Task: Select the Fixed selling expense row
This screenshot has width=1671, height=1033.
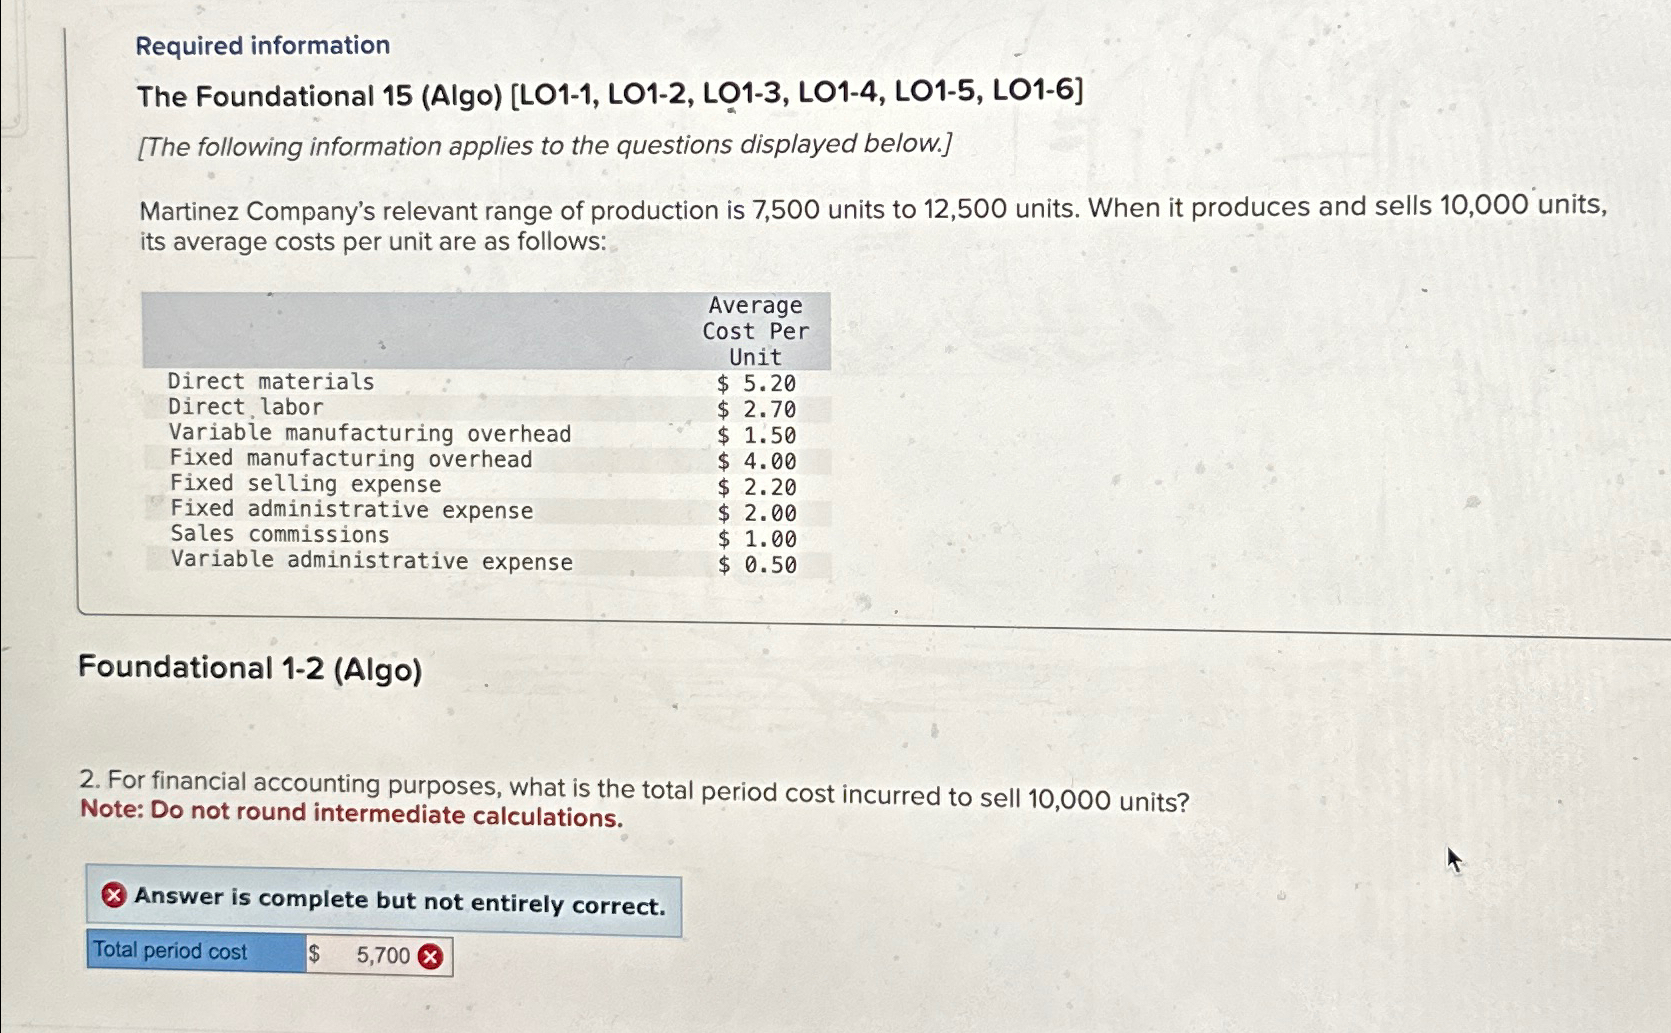Action: coord(305,484)
